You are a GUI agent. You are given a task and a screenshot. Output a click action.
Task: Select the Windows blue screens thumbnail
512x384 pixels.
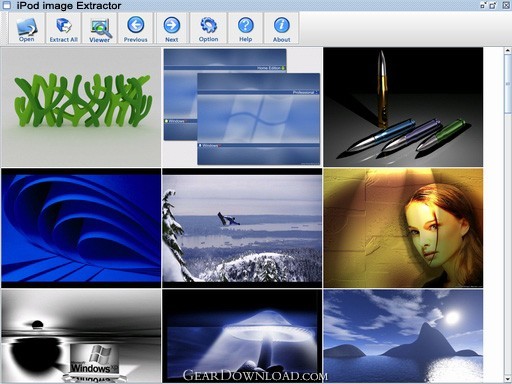(x=242, y=107)
